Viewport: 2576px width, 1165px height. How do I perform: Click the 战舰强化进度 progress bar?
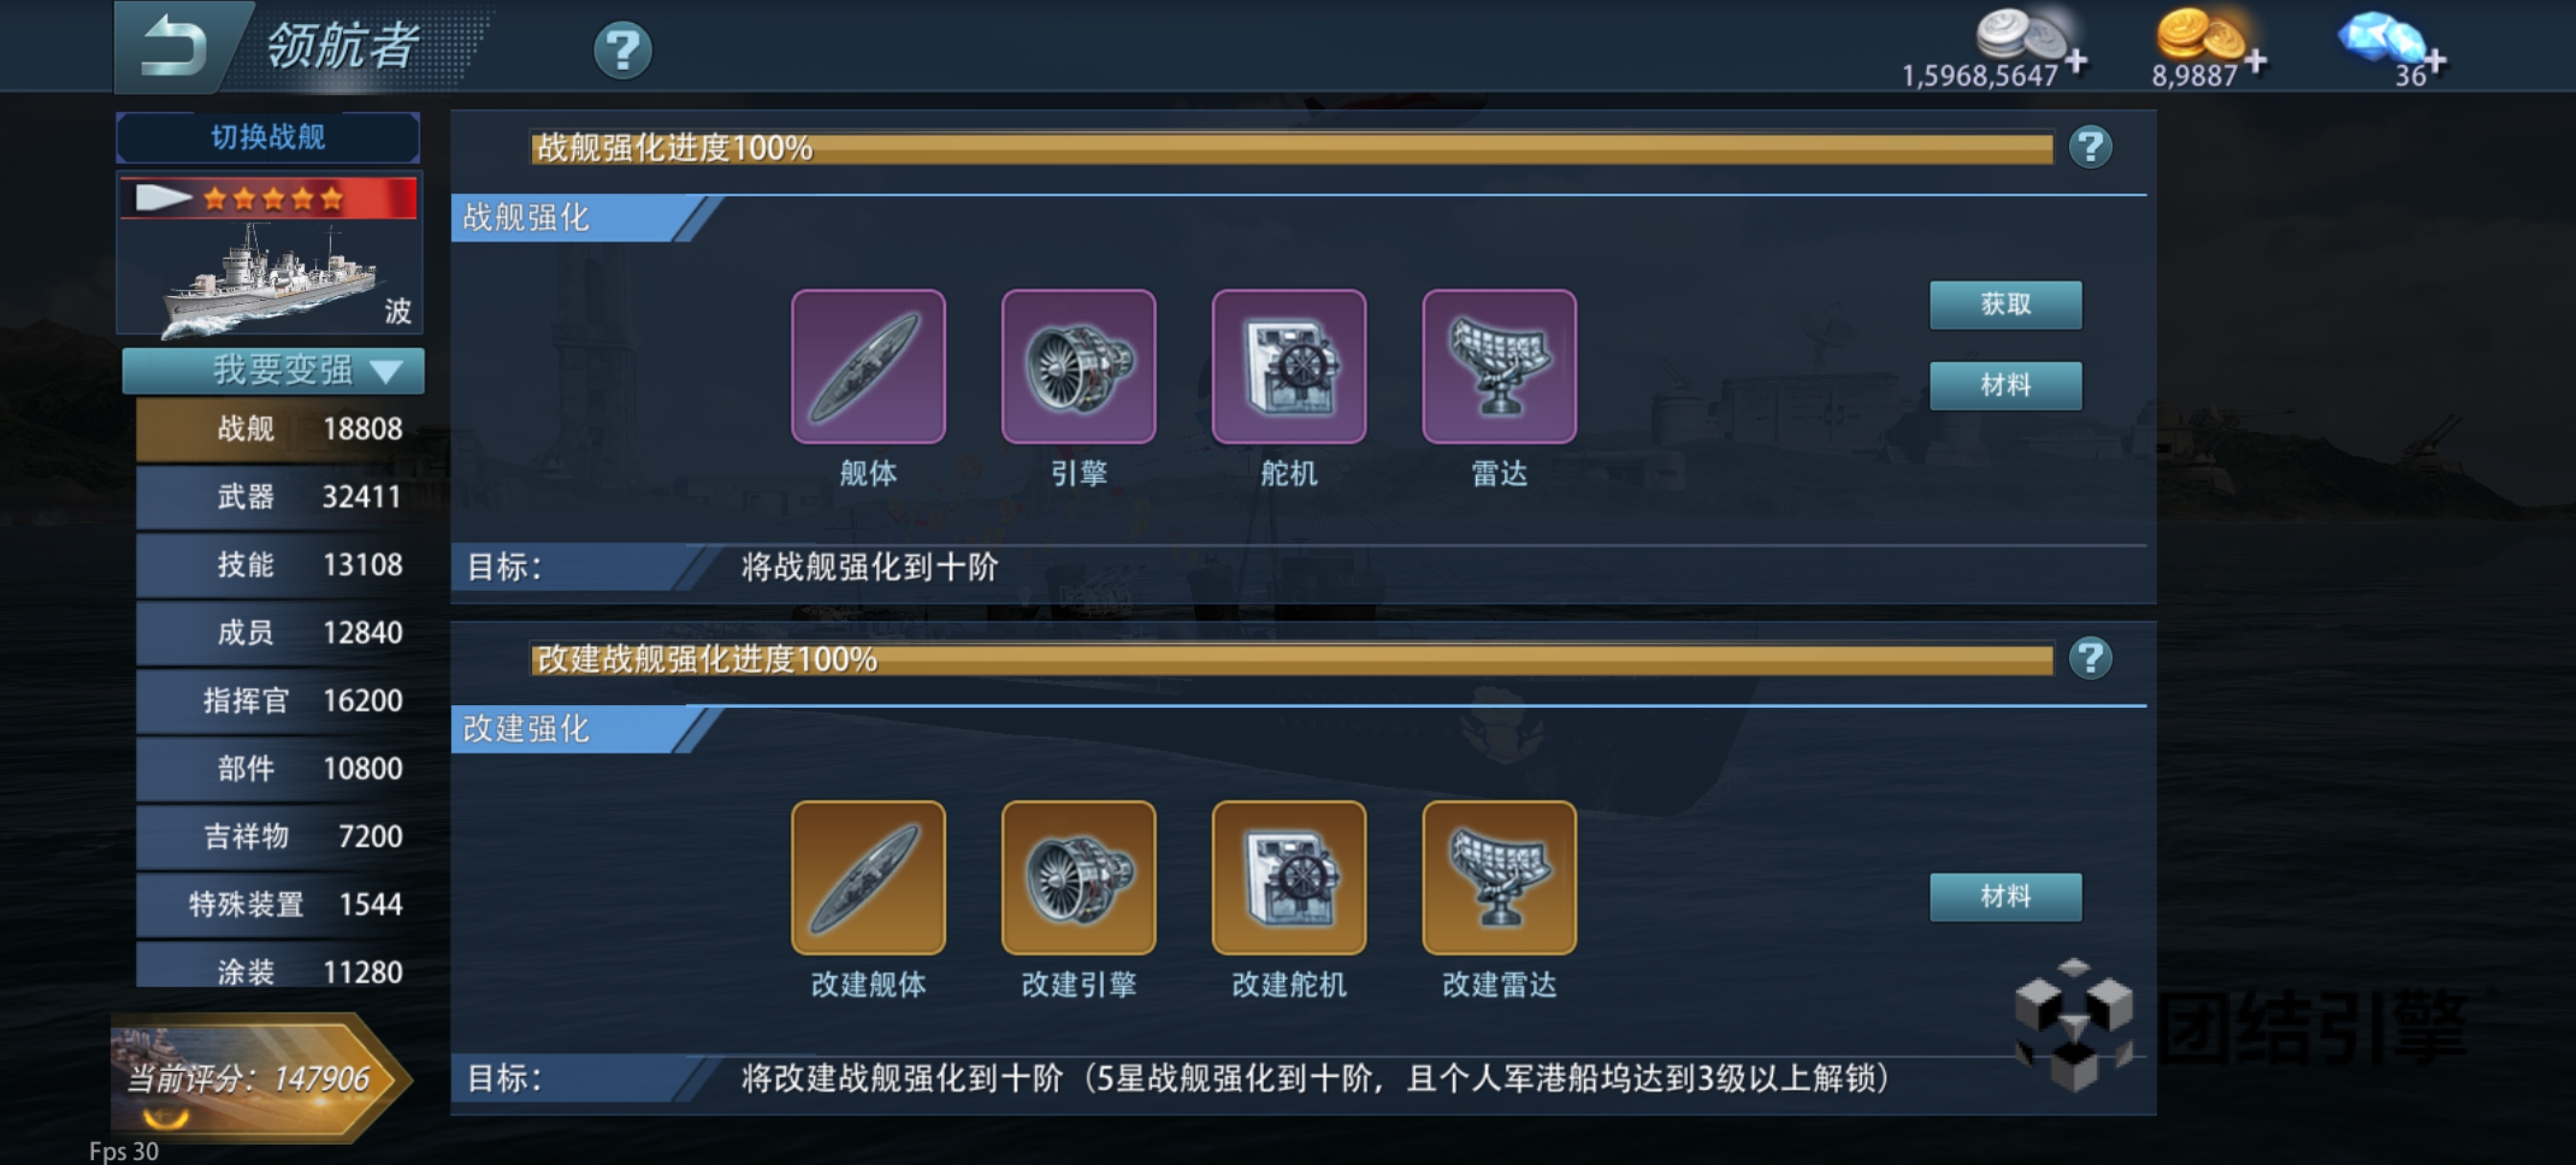[1290, 148]
